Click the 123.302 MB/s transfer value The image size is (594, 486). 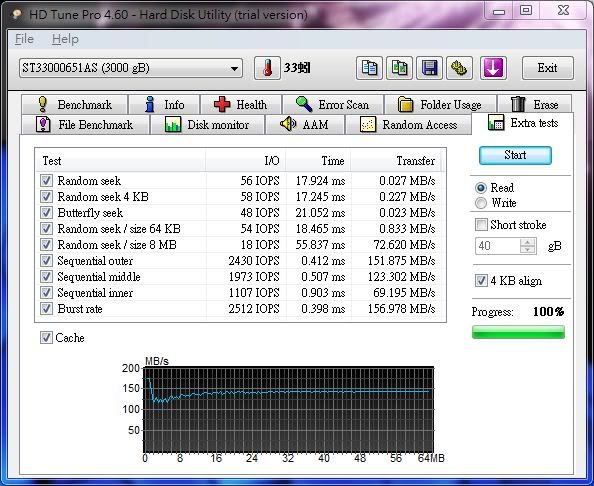point(402,277)
